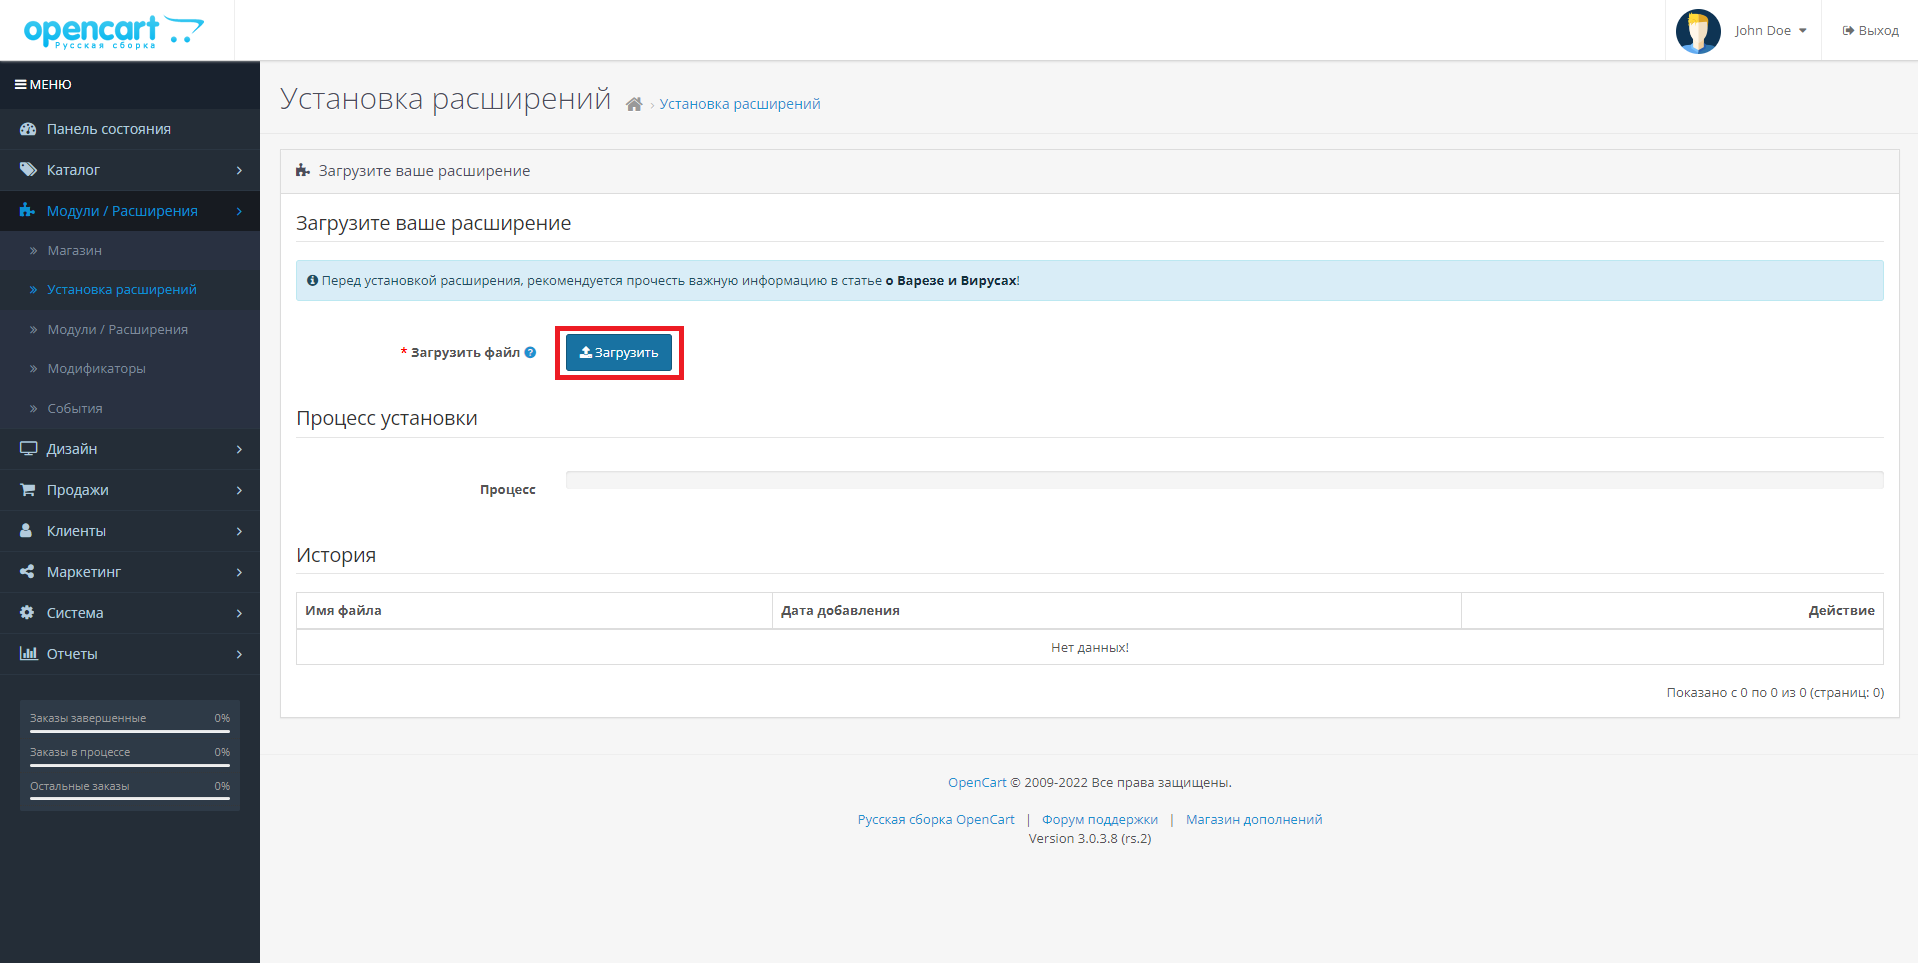The image size is (1918, 963).
Task: Click the help question icon near Загрузить файл
Action: click(x=530, y=352)
